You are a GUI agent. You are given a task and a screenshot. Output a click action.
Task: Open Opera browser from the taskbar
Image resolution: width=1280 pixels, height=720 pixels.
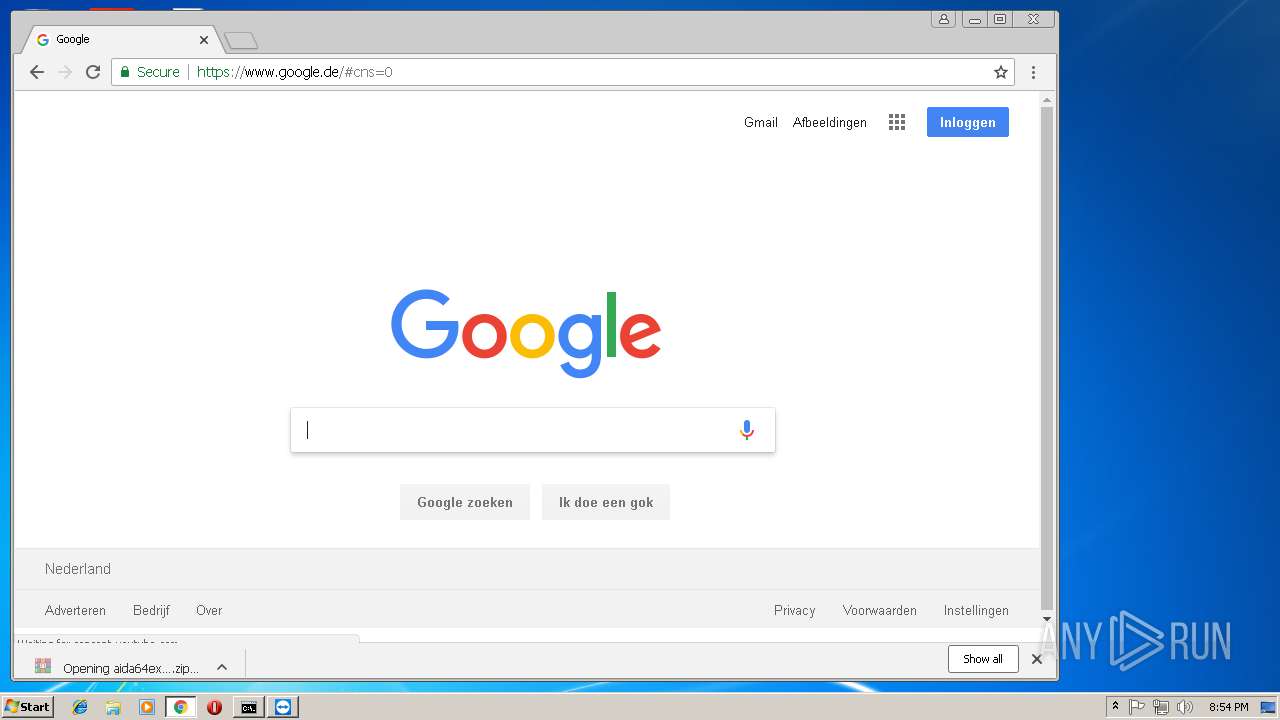[x=214, y=707]
